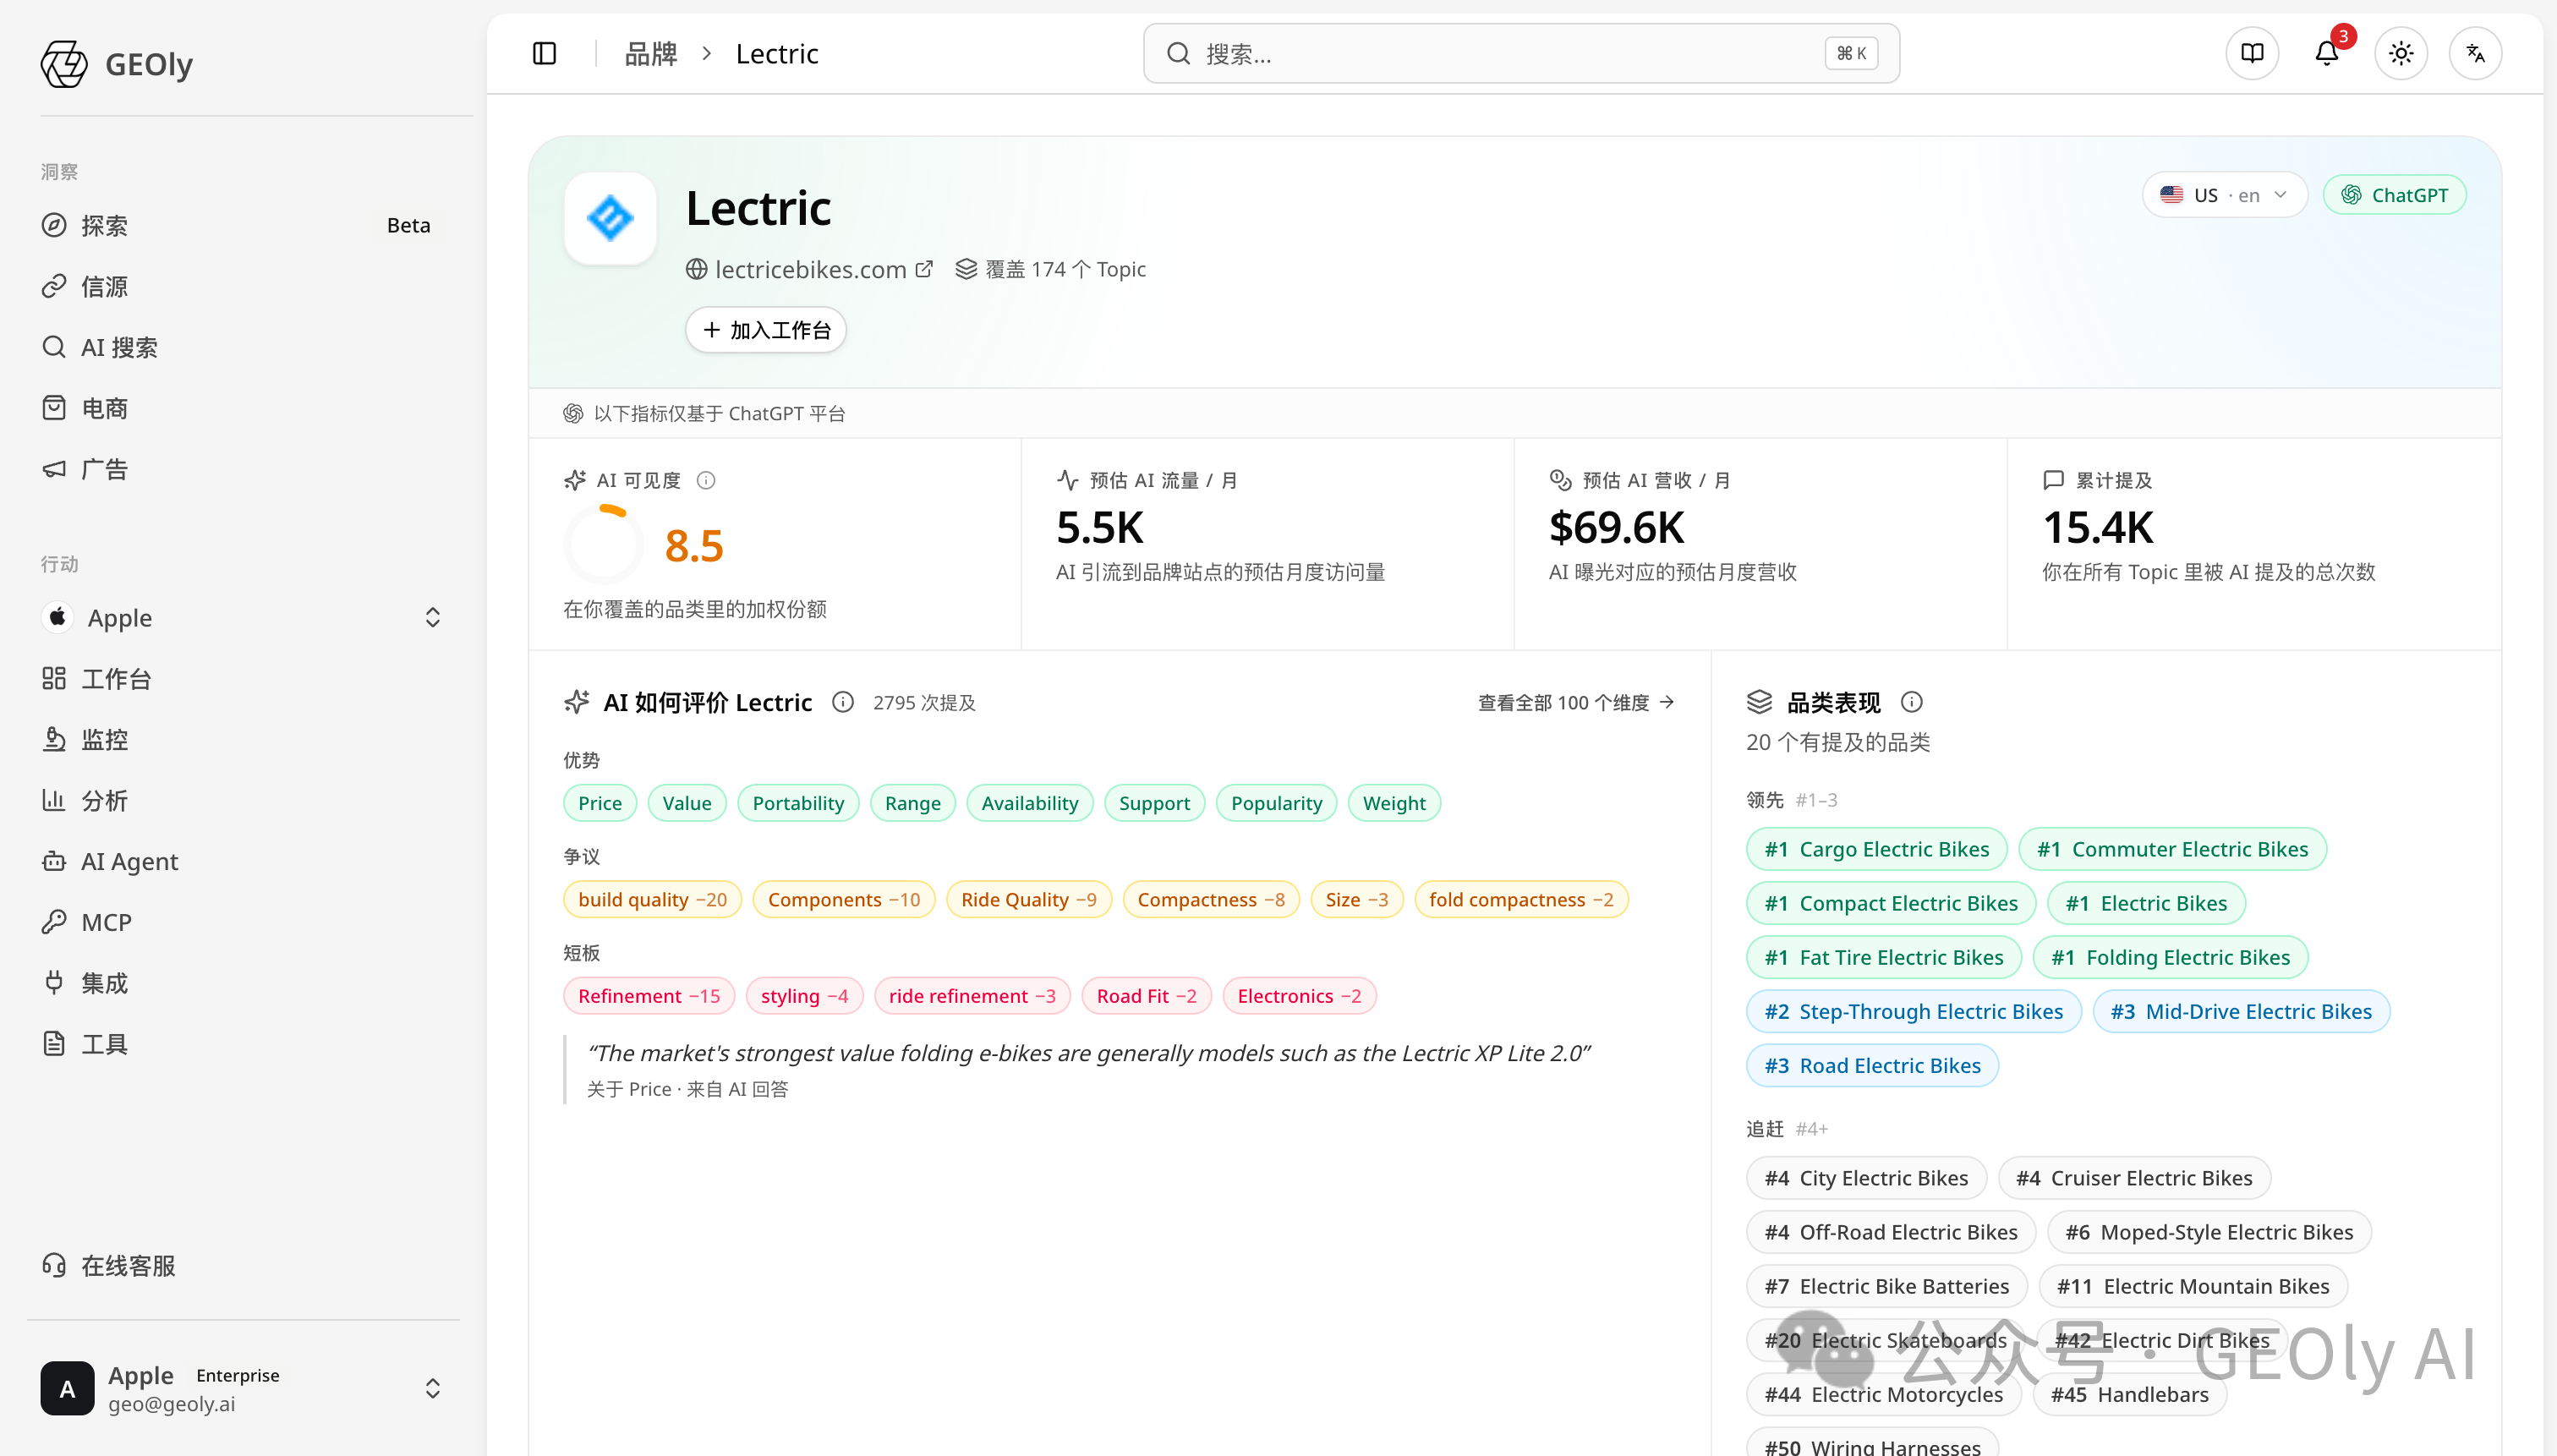This screenshot has height=1456, width=2557.
Task: Click Electronics −2 weakness tag
Action: (1300, 996)
